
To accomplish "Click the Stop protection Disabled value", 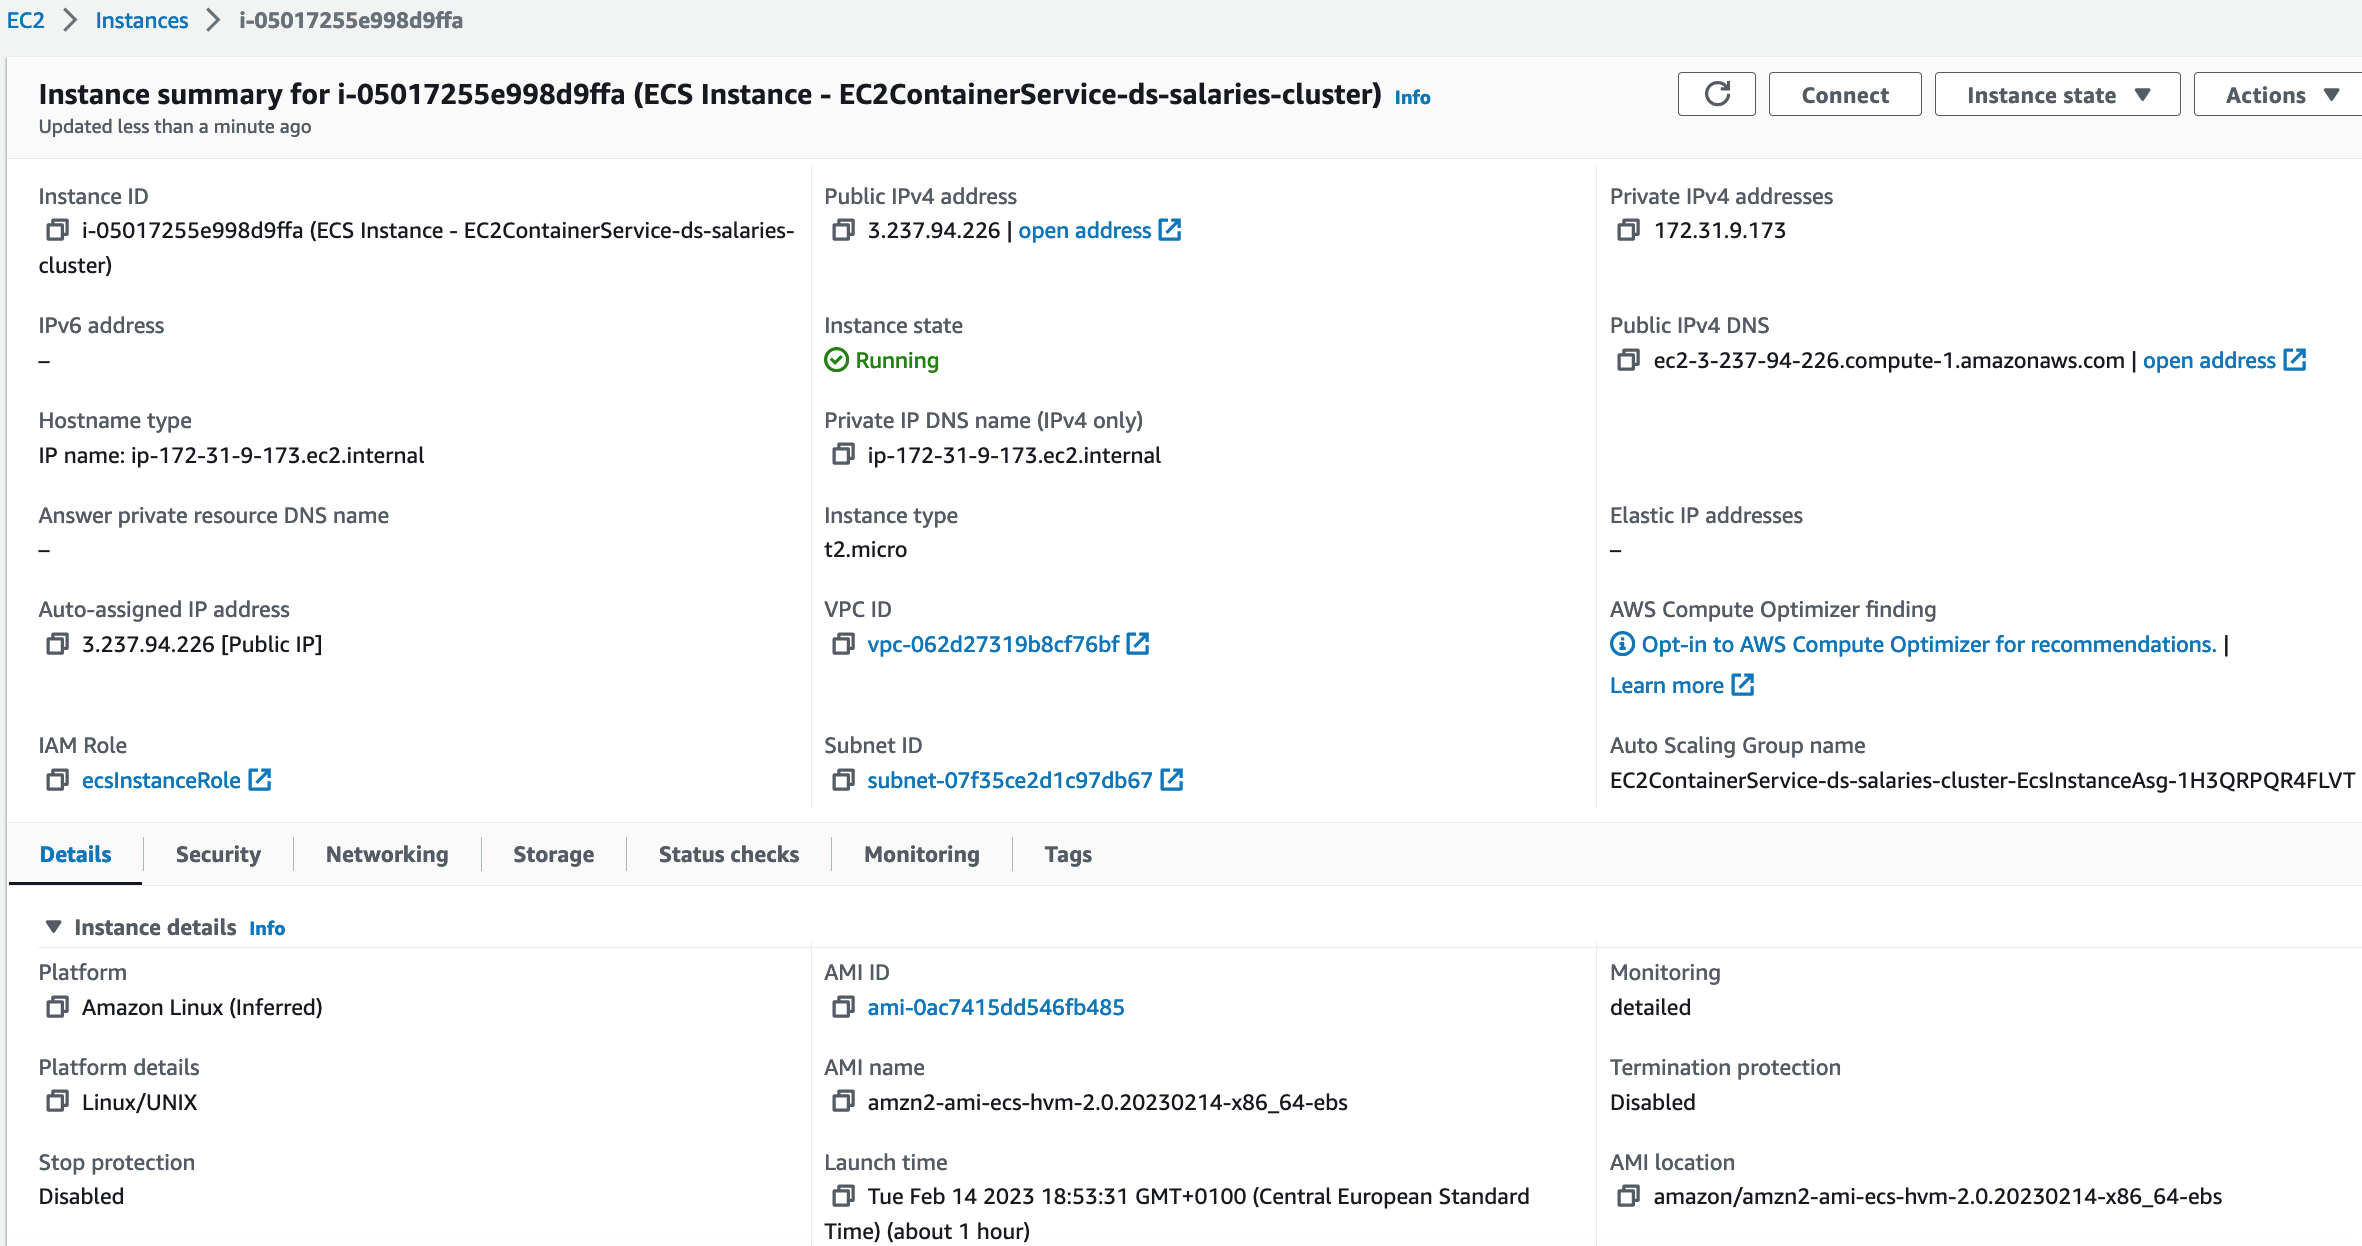I will (x=81, y=1196).
